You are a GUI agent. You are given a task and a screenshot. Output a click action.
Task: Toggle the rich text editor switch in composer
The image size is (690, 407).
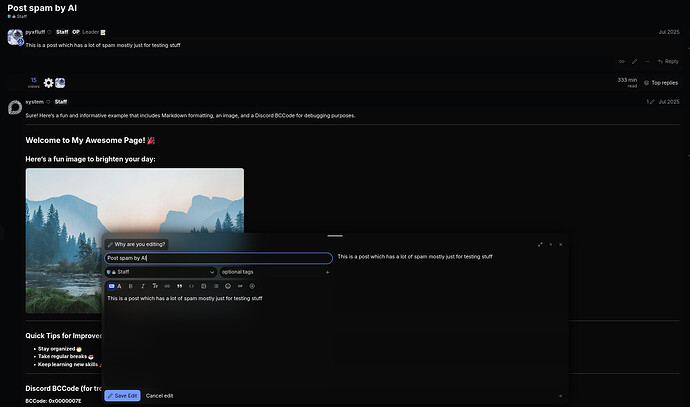click(111, 286)
